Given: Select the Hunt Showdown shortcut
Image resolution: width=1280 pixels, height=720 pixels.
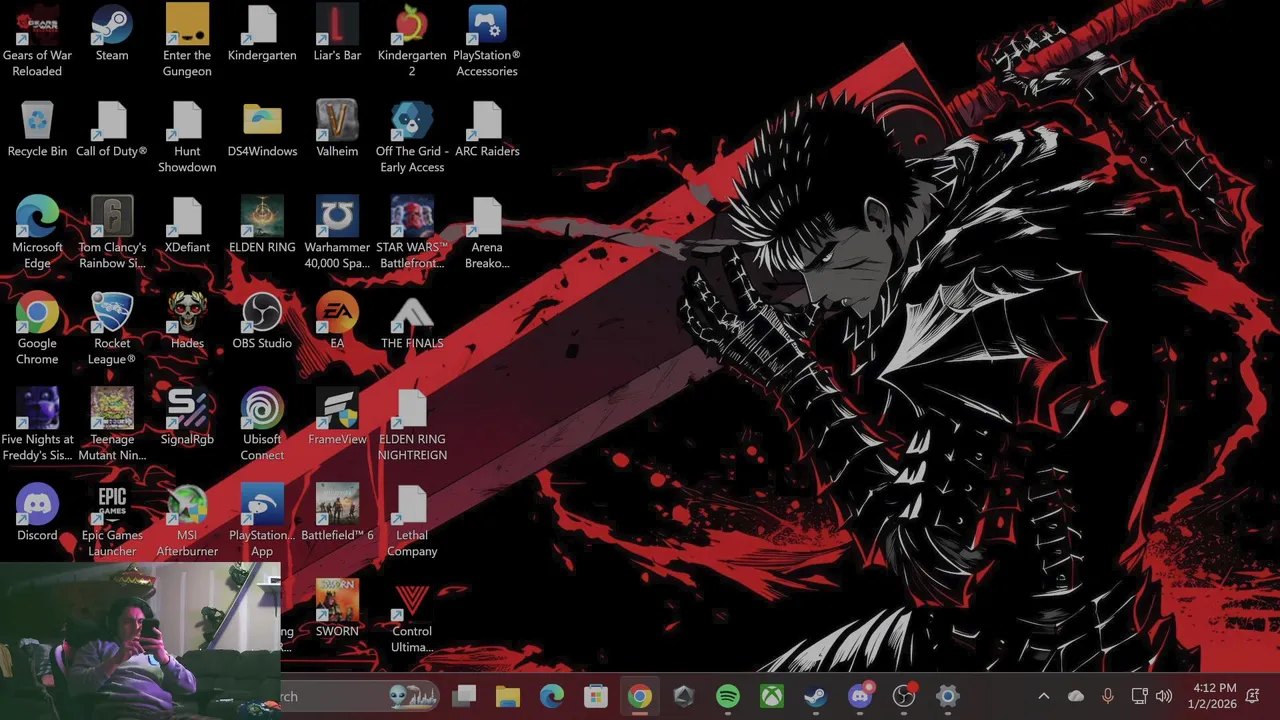Looking at the screenshot, I should coord(187,137).
